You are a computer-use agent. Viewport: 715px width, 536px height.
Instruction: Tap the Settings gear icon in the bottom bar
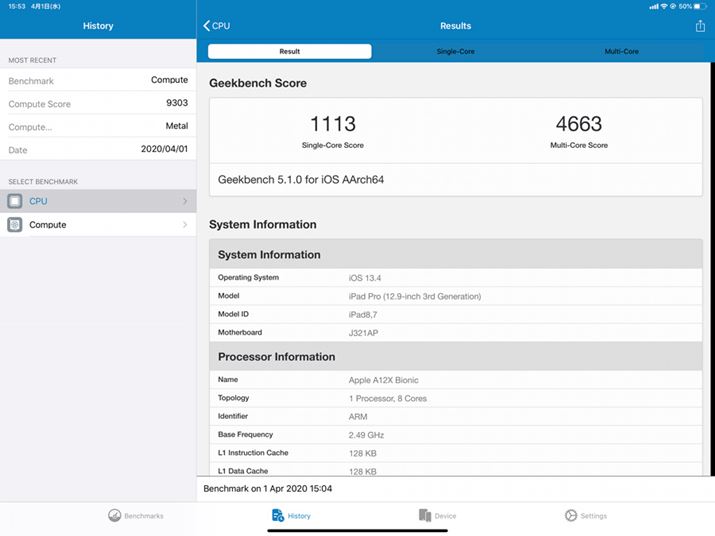571,516
